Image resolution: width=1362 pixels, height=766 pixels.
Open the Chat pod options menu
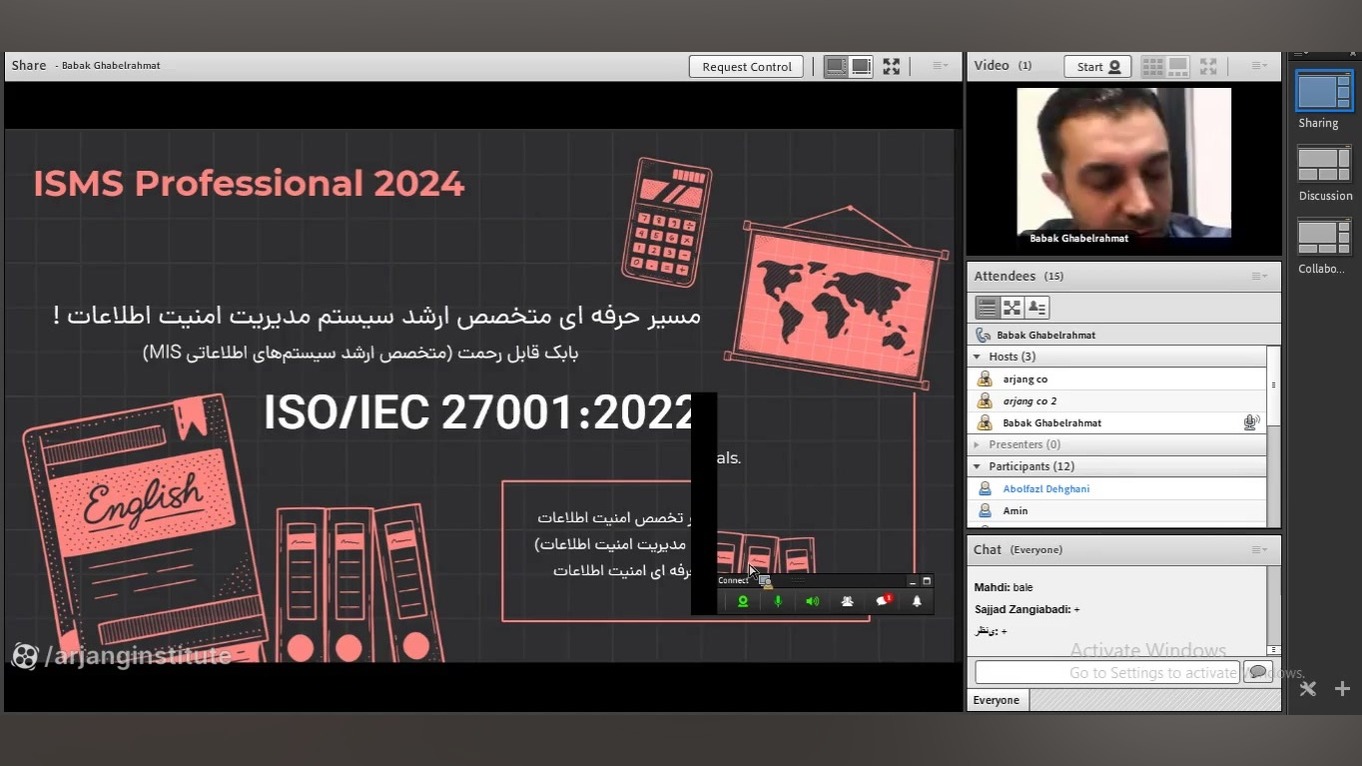point(1259,550)
